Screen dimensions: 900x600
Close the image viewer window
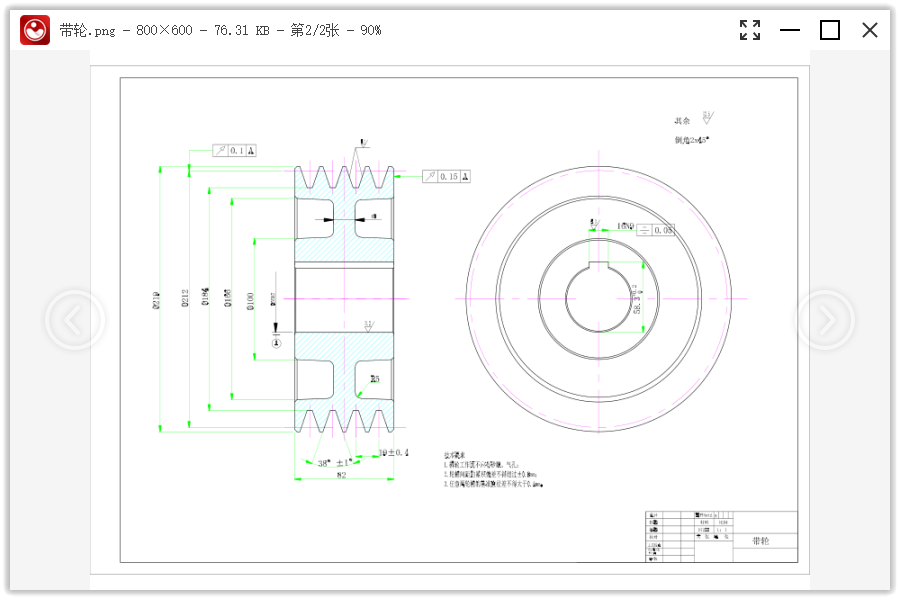(x=870, y=30)
